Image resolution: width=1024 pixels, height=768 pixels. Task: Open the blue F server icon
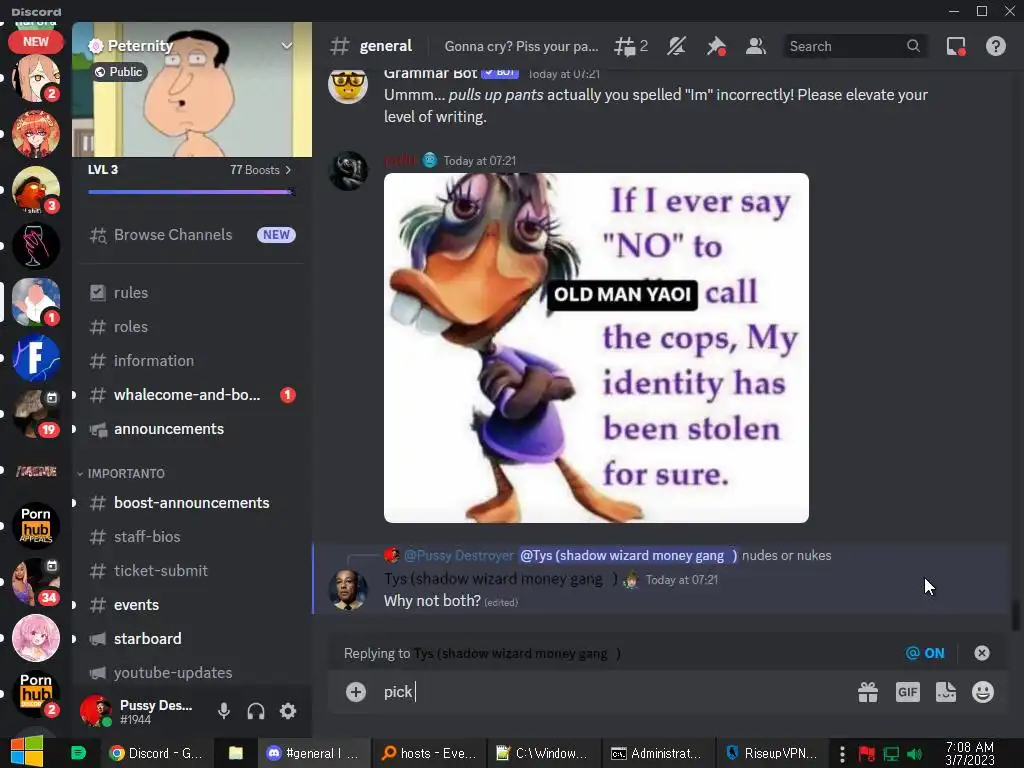[36, 358]
